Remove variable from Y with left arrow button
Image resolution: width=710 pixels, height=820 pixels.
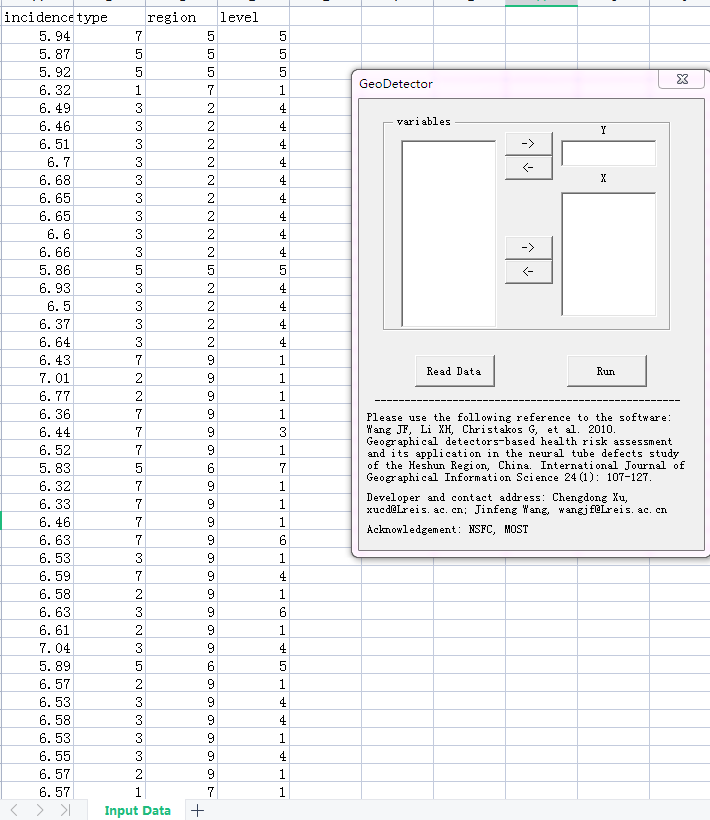(529, 168)
